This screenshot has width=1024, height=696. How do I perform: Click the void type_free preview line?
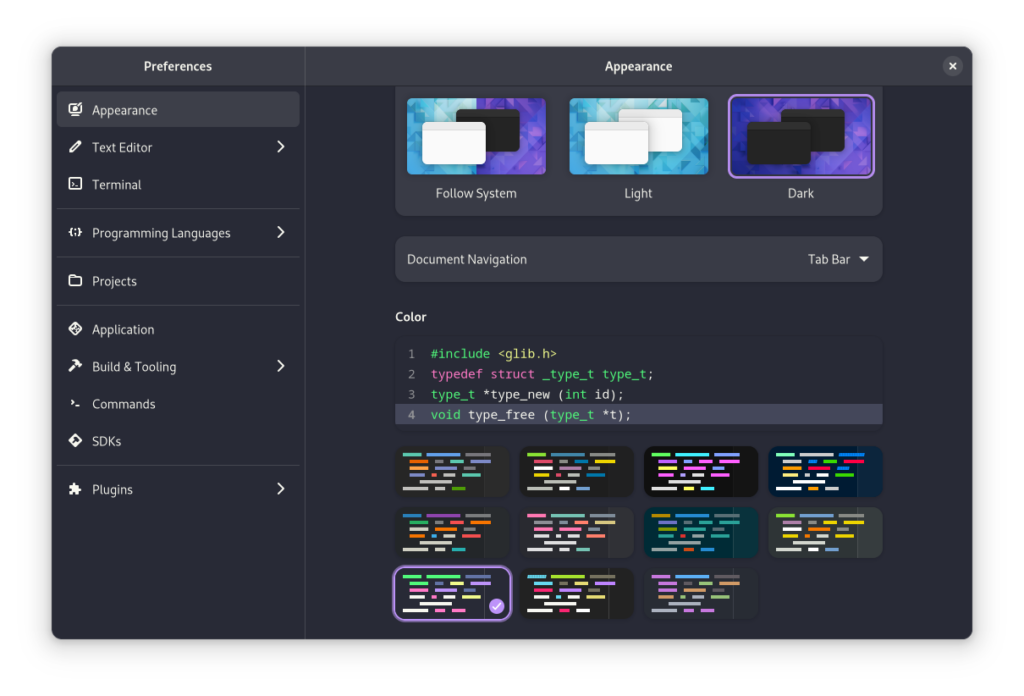pyautogui.click(x=639, y=415)
